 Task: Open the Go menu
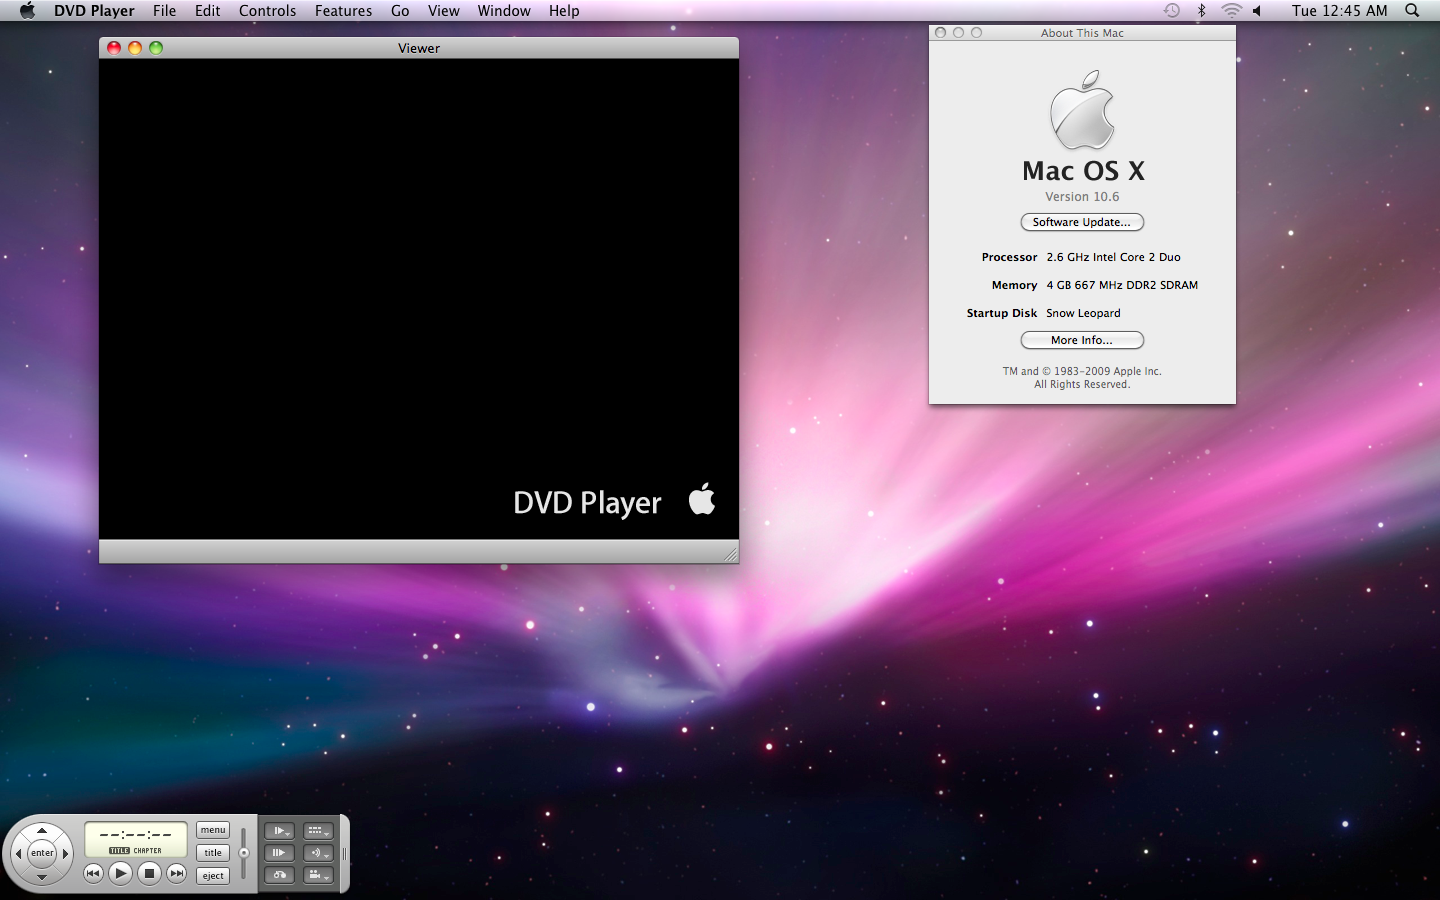400,10
